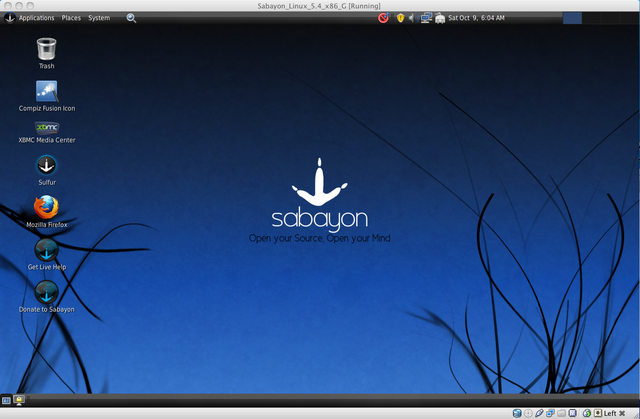Viewport: 640px width, 419px height.
Task: Click the VirtualBox shared folders icon
Action: (x=562, y=413)
